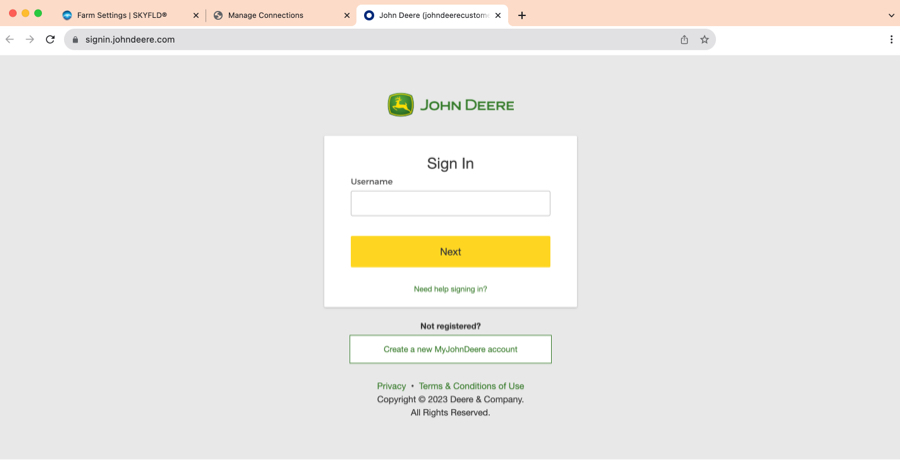
Task: Close the Manage Connections tab
Action: 346,16
